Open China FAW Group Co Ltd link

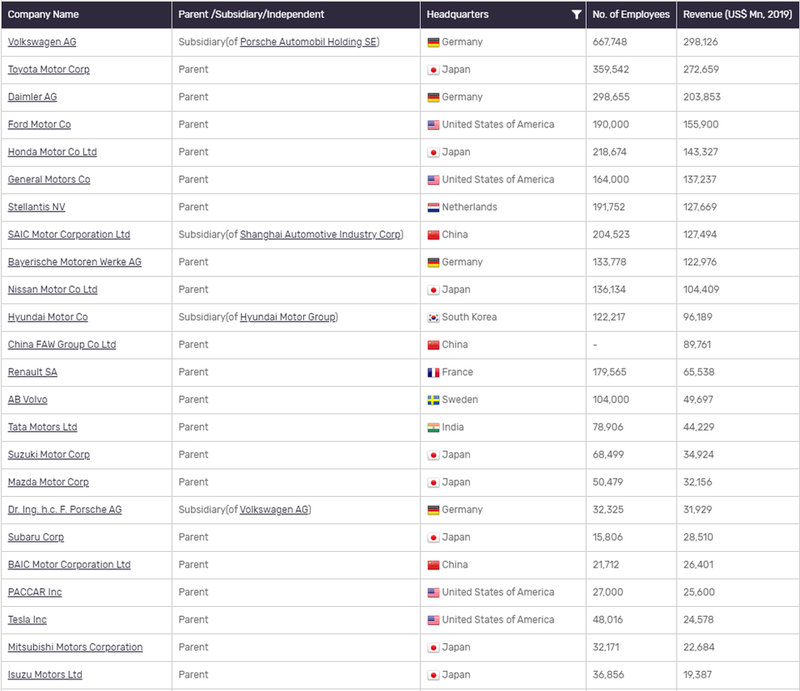click(x=62, y=345)
